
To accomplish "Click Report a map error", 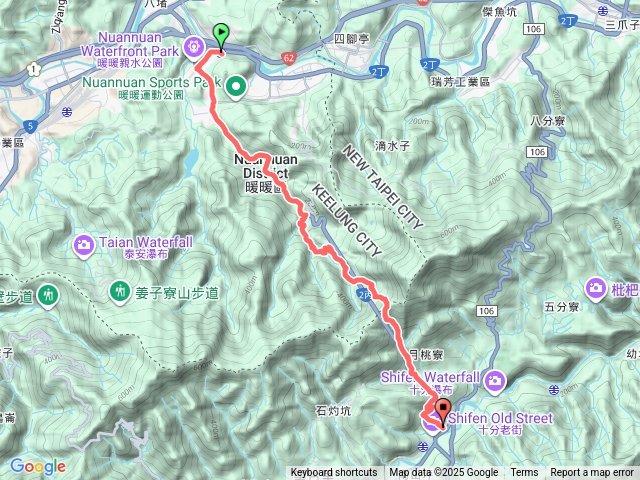I will pos(591,473).
